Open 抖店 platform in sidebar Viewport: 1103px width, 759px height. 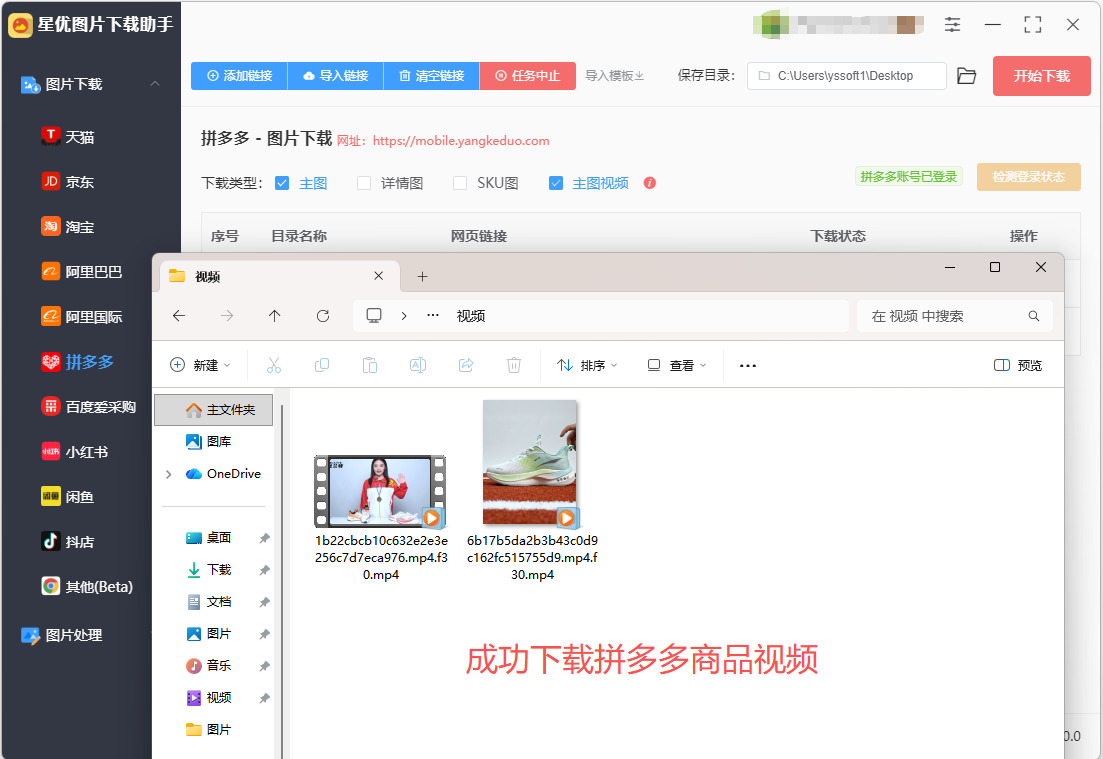68,542
